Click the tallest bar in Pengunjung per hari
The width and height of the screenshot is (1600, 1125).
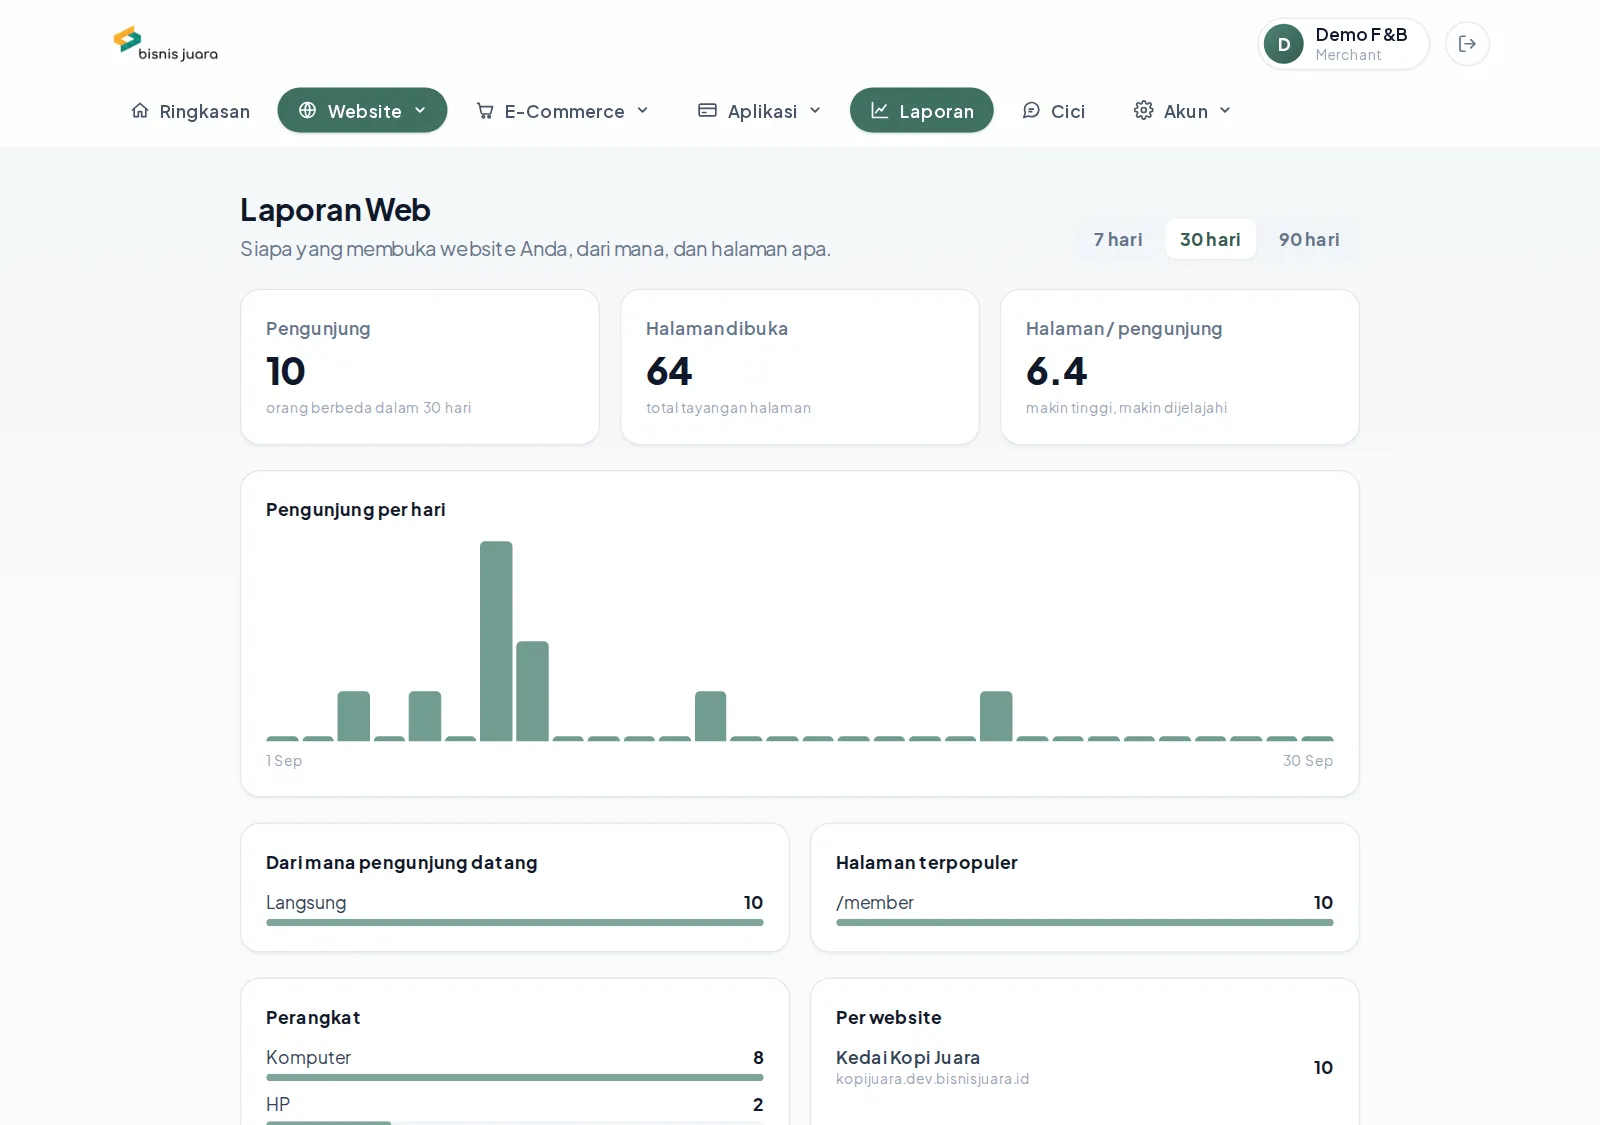point(496,641)
